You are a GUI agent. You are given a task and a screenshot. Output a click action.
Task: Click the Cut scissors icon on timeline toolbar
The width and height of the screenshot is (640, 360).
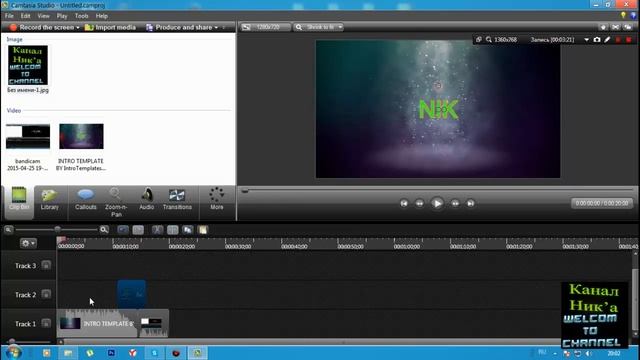pyautogui.click(x=157, y=230)
